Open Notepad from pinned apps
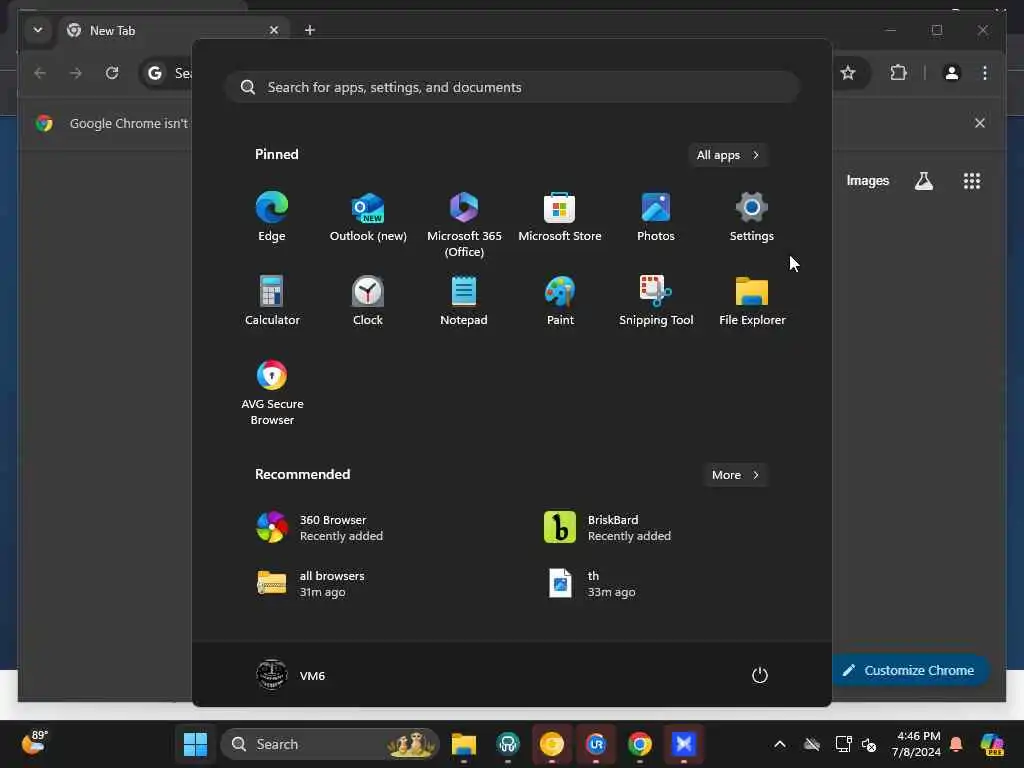 [464, 301]
